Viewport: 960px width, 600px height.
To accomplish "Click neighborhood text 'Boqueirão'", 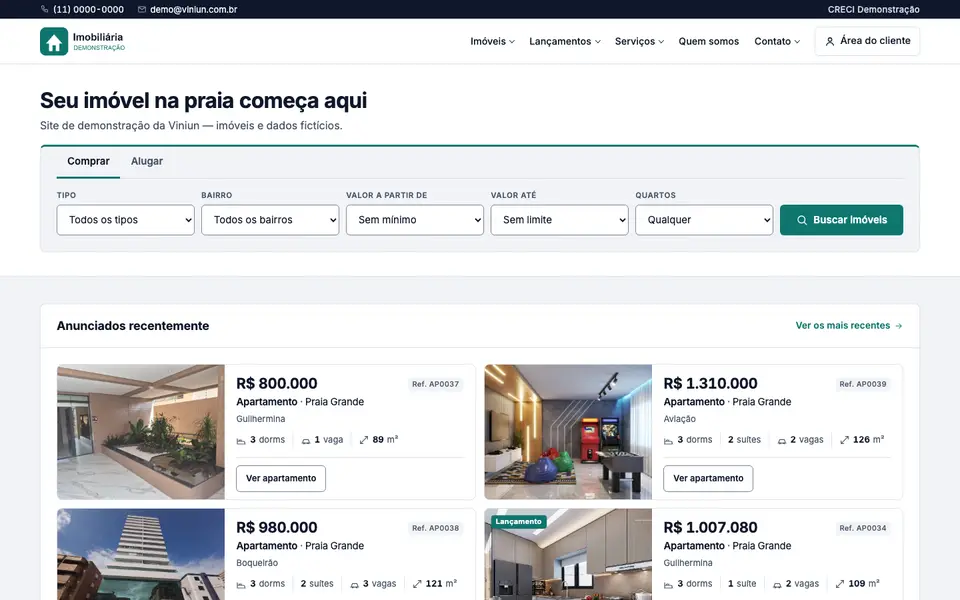I will coord(257,563).
